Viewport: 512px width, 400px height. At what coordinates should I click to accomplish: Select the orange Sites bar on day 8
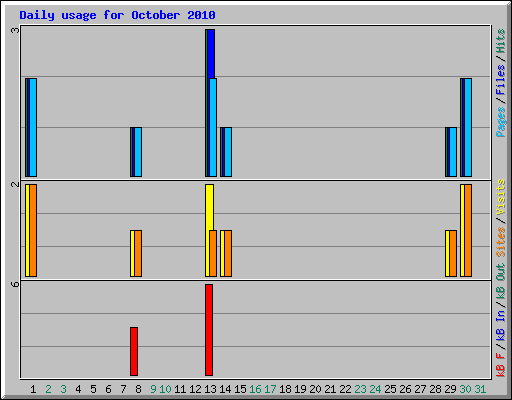[138, 253]
